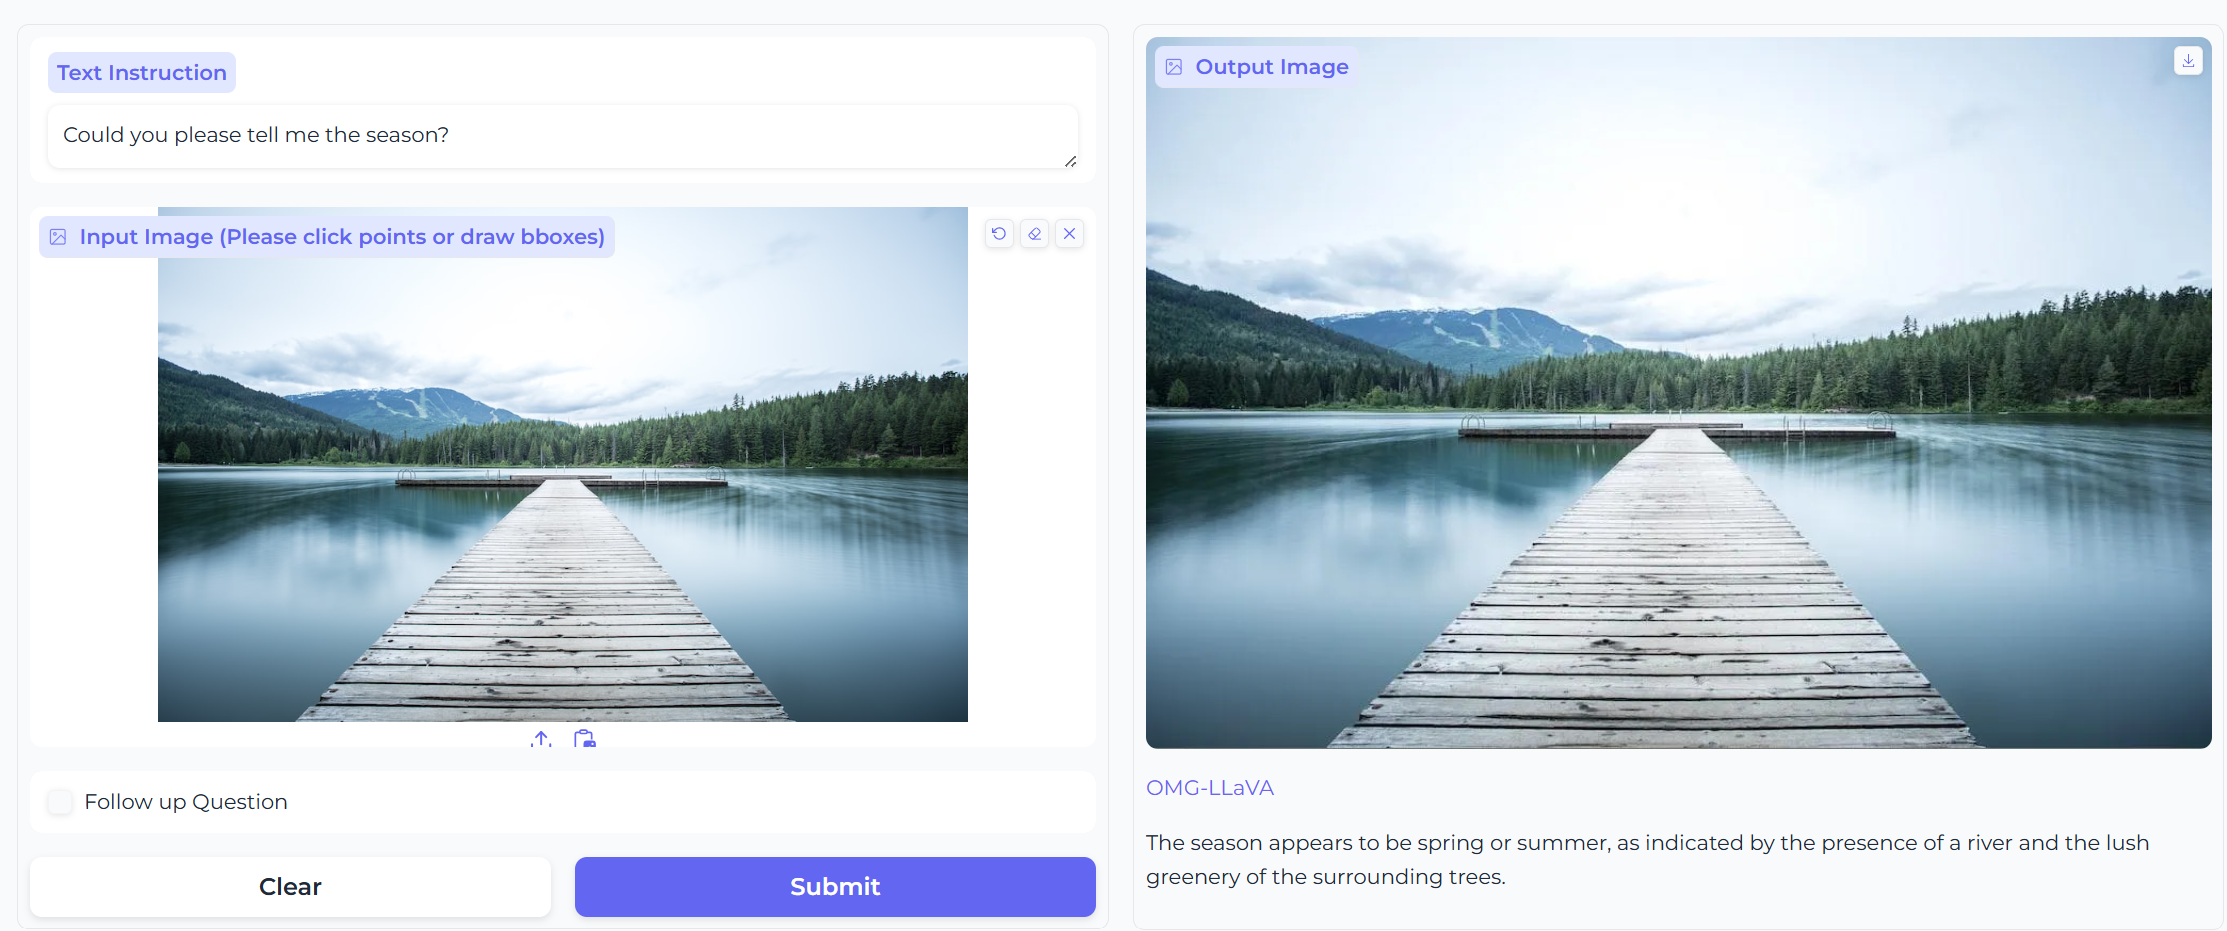Remove the input image with X icon
The height and width of the screenshot is (931, 2227).
coord(1070,234)
